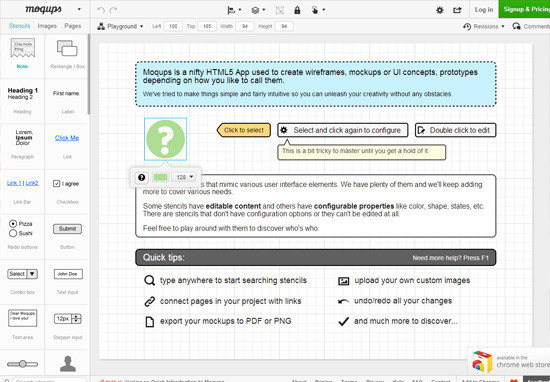550x382 pixels.
Task: Open the Revisions dropdown
Action: coord(484,26)
